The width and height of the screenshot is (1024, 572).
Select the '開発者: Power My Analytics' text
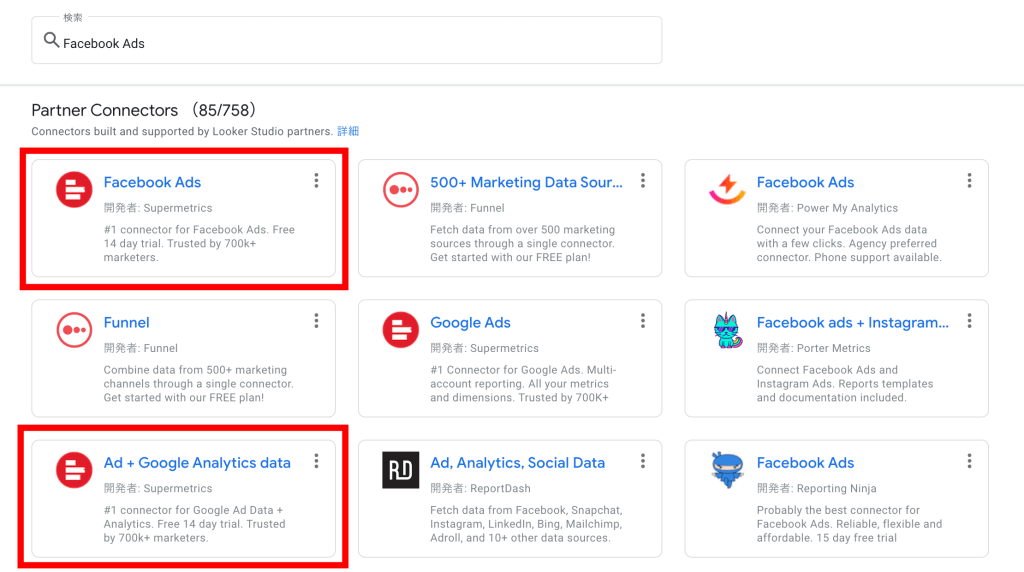point(827,208)
